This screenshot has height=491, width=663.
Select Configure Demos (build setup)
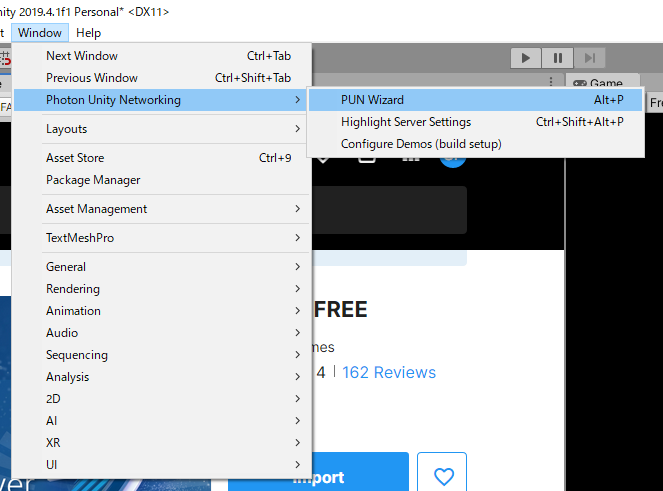pyautogui.click(x=475, y=144)
